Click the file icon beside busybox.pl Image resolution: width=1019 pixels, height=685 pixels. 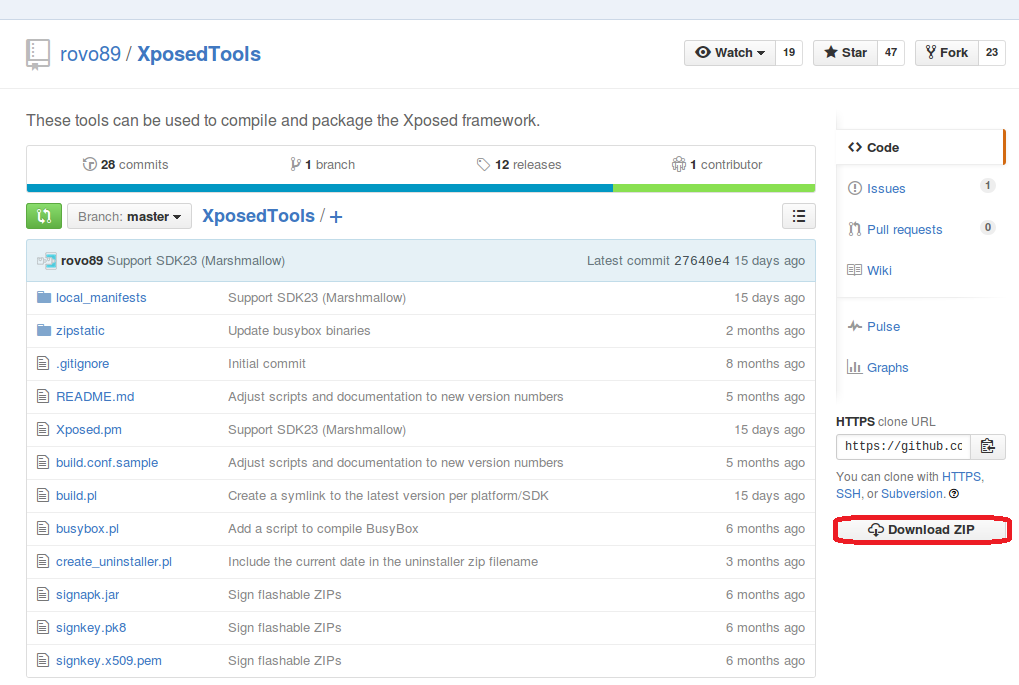tap(43, 528)
